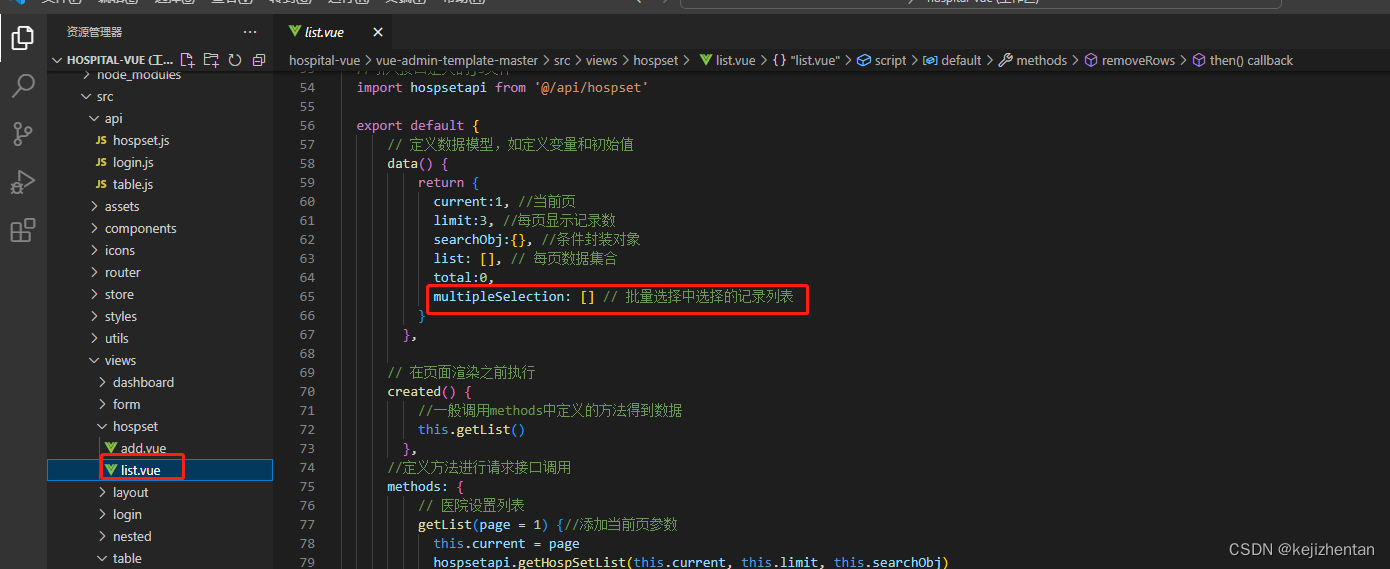Click the import hospsetapi code line

coord(502,88)
